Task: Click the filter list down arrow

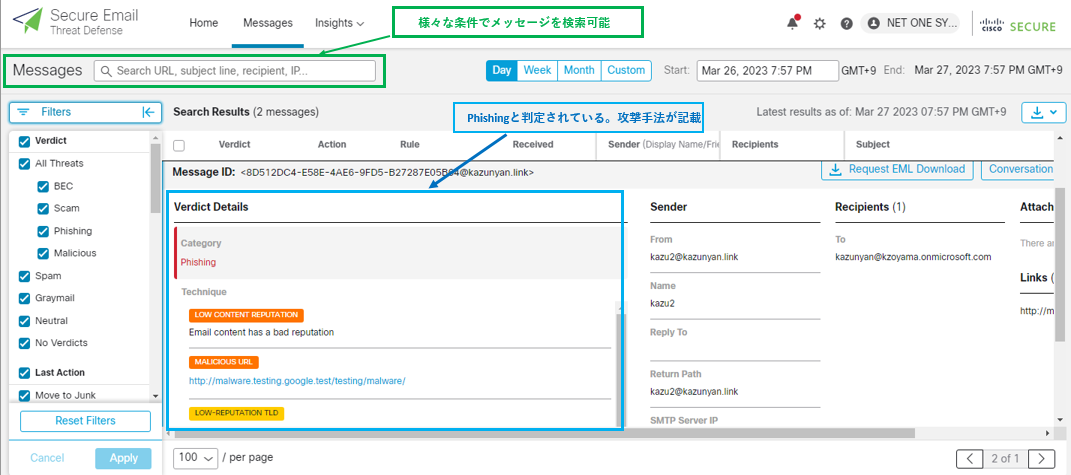Action: coord(155,396)
